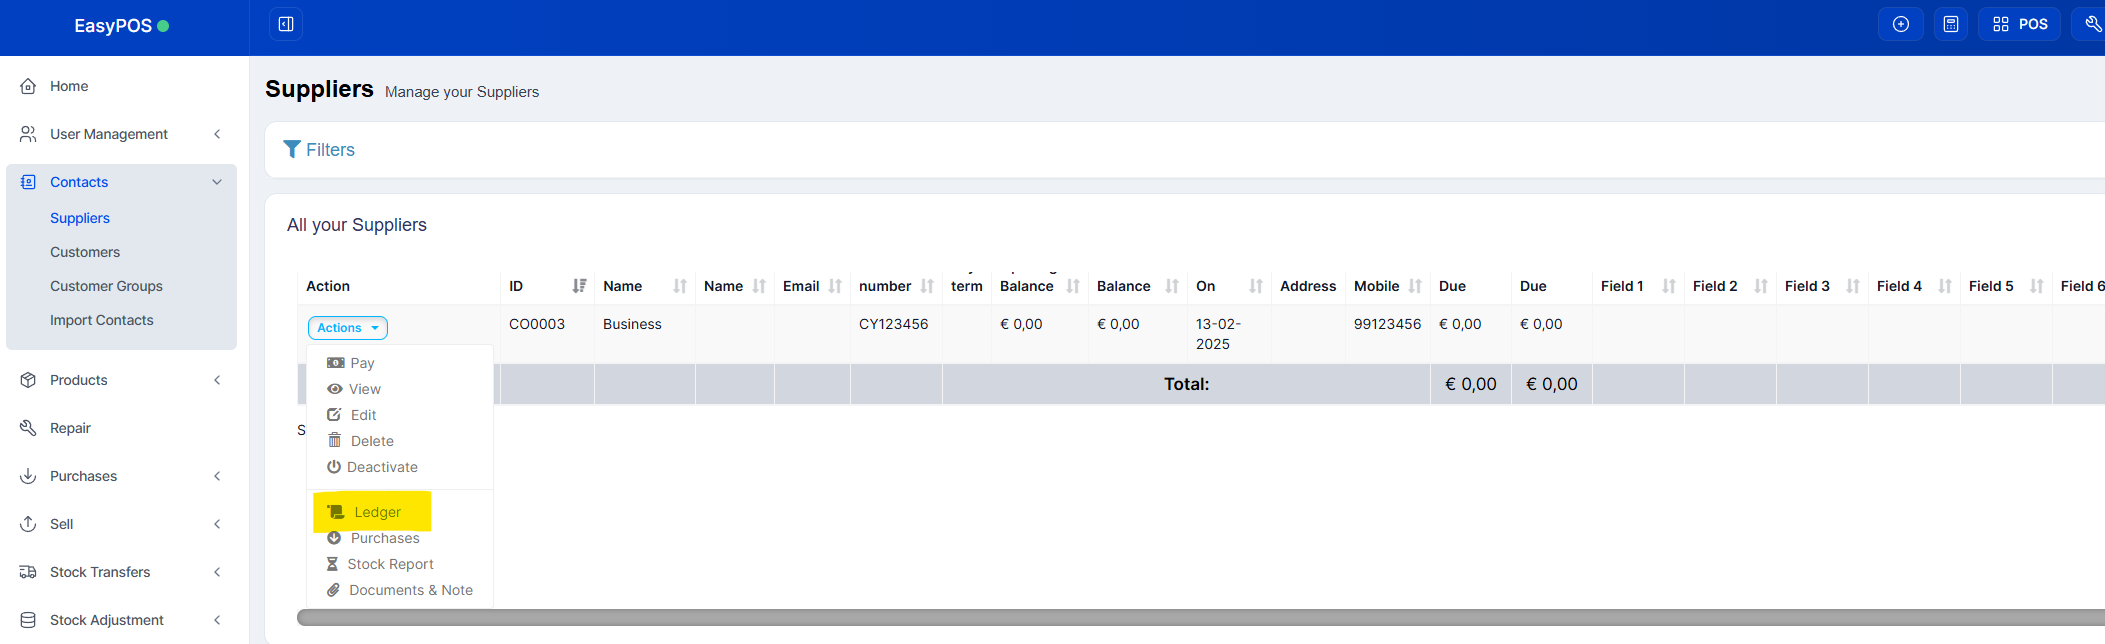
Task: Click the horizontal table scrollbar
Action: tap(1200, 617)
